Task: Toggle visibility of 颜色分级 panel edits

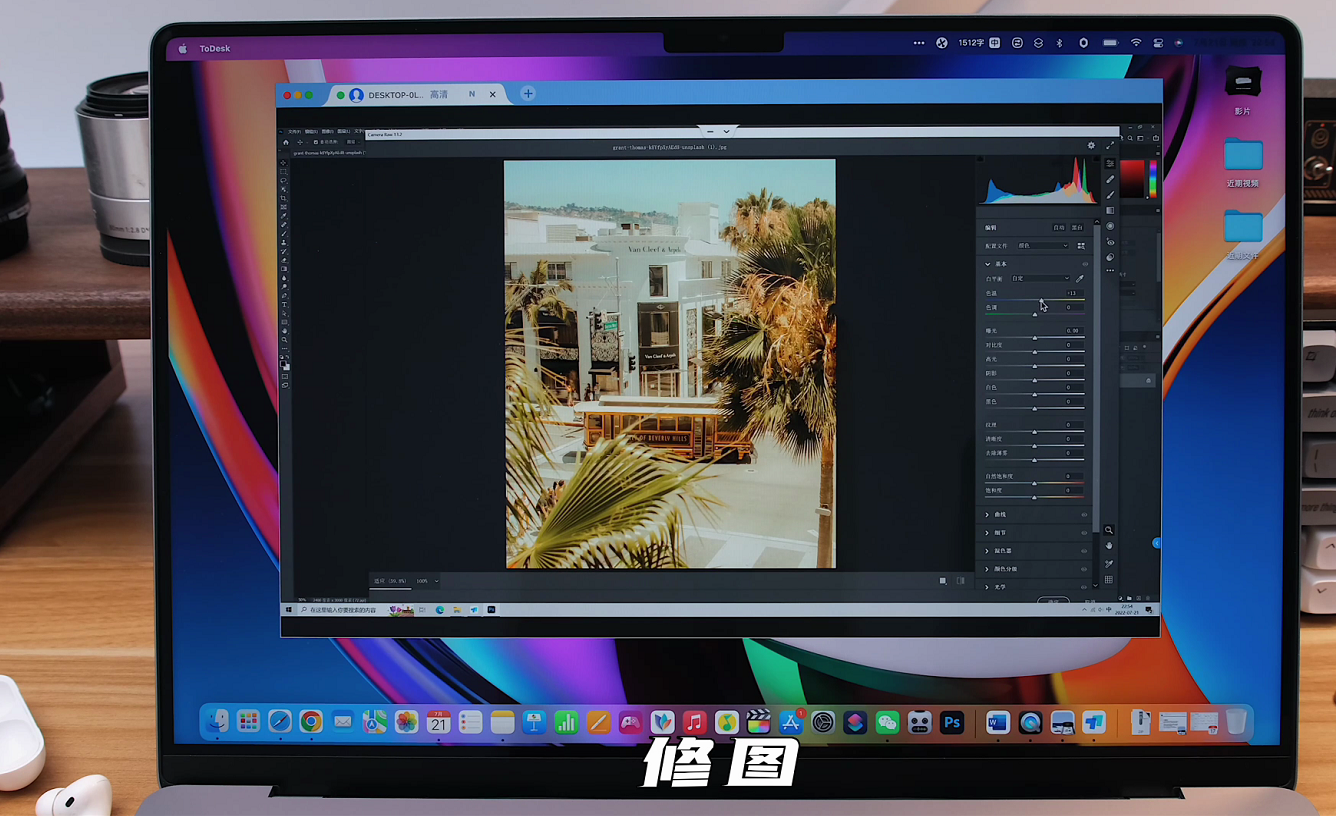Action: [1084, 569]
